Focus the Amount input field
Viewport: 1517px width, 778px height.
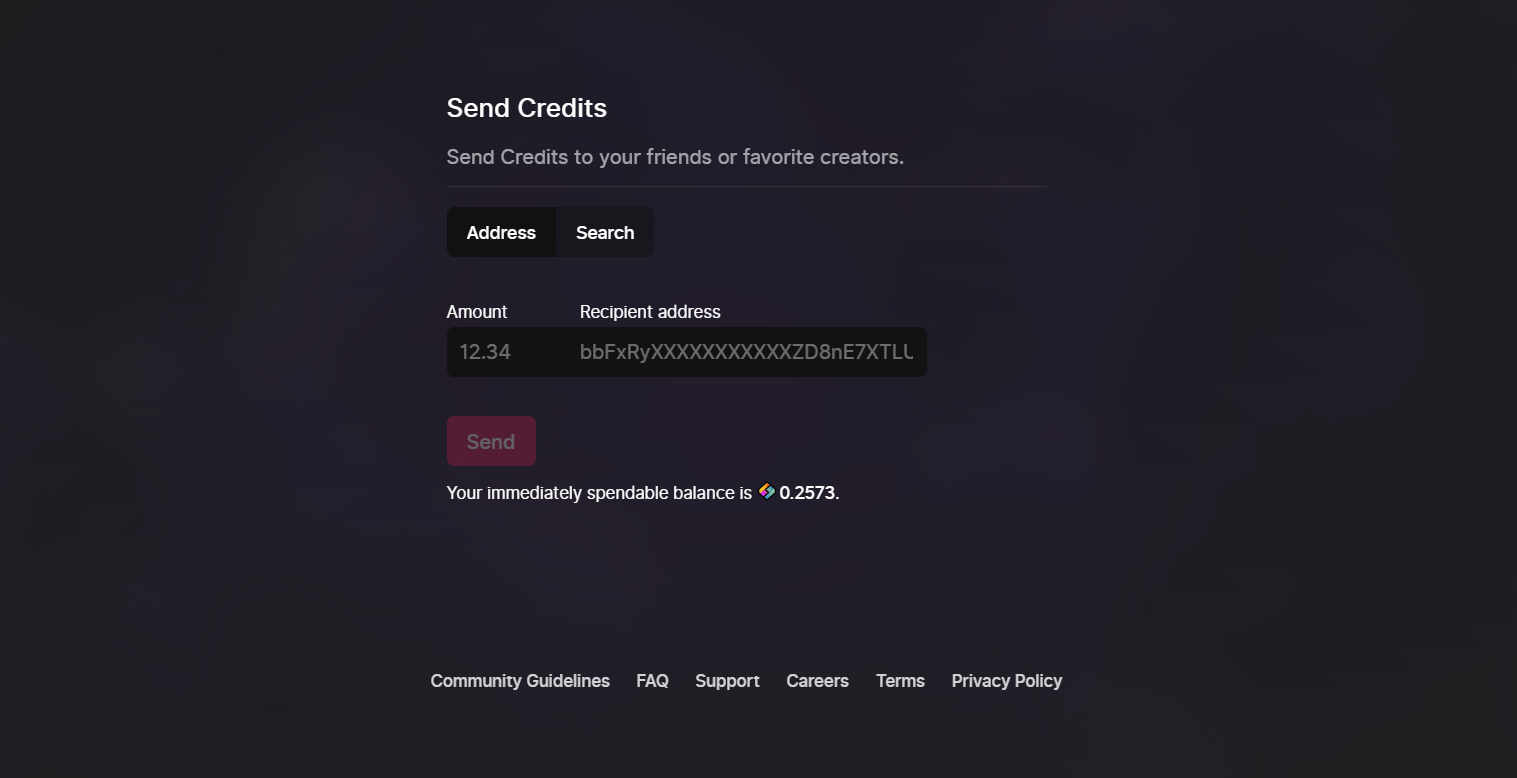tap(507, 352)
